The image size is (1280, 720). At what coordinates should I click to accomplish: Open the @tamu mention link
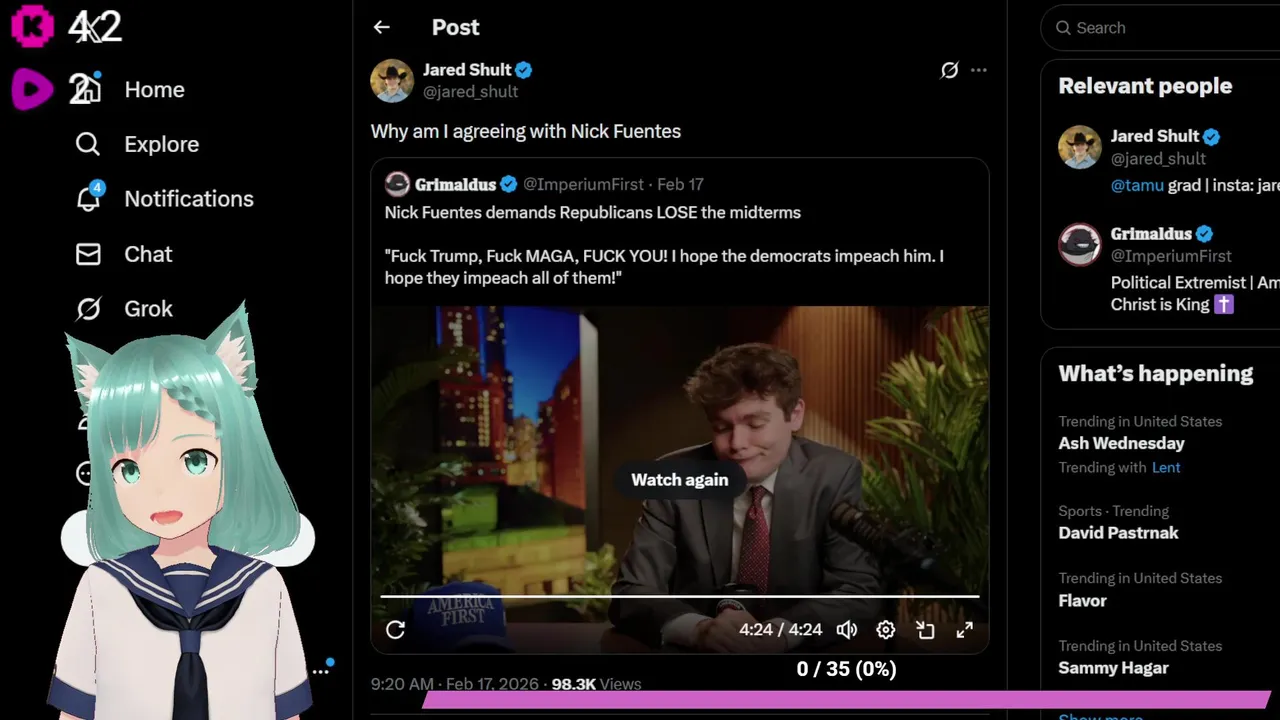point(1137,185)
